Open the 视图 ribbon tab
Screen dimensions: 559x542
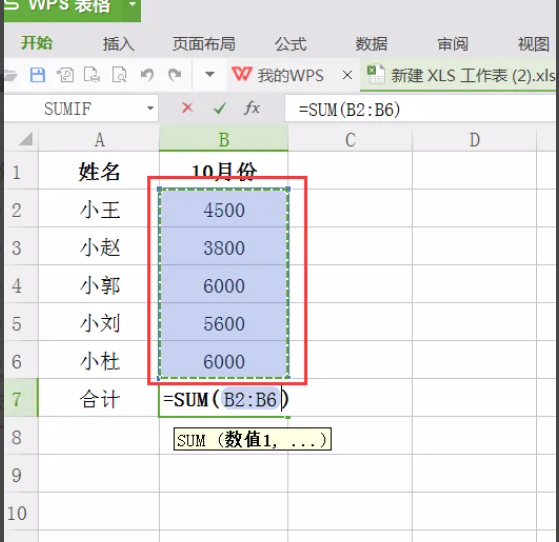point(534,44)
